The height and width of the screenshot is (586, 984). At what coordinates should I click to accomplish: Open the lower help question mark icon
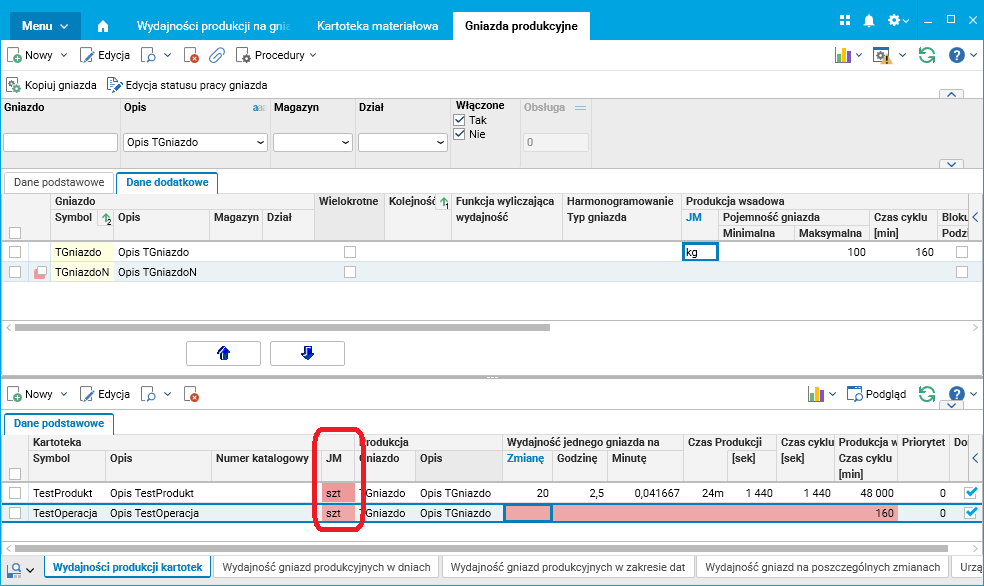pyautogui.click(x=956, y=394)
